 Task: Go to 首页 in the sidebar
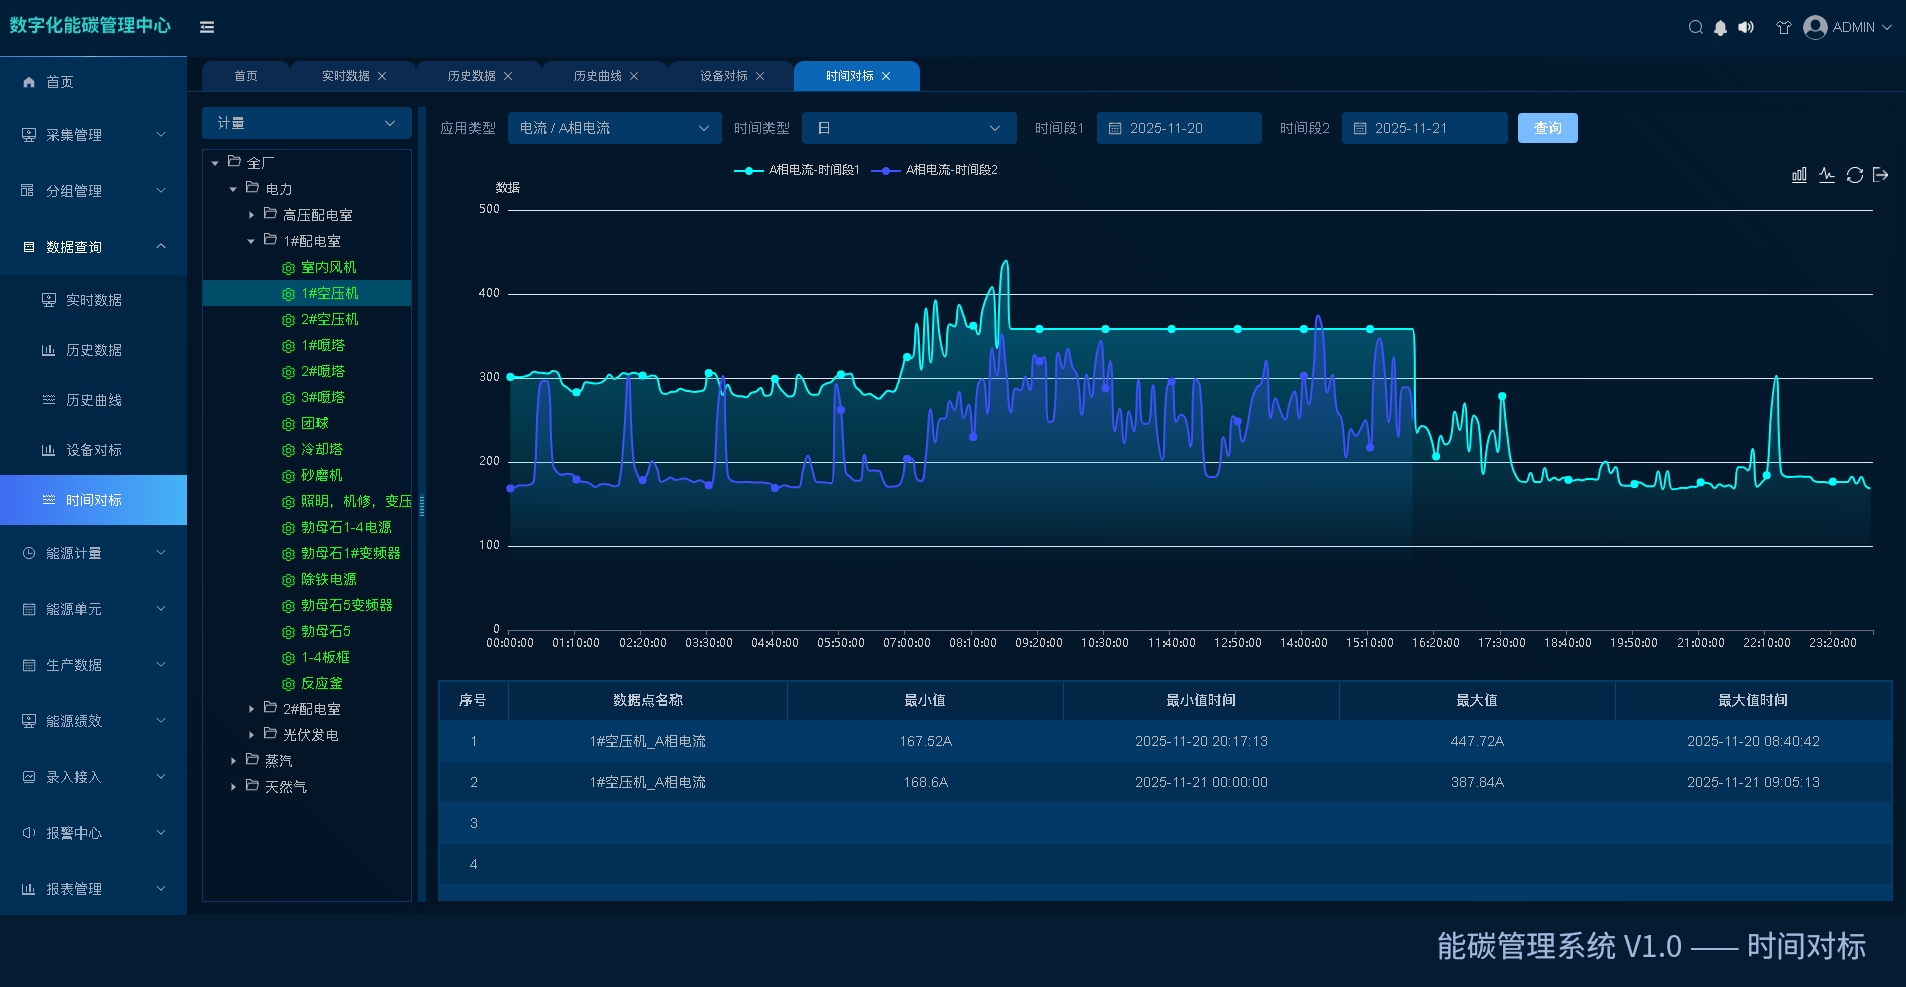point(94,82)
